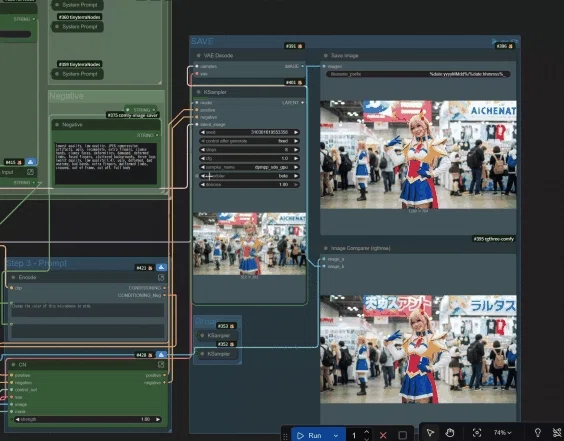This screenshot has height=441, width=564.
Task: Open the Run button dropdown arrow
Action: [x=336, y=435]
